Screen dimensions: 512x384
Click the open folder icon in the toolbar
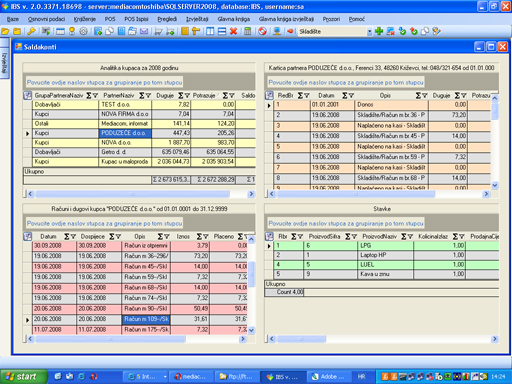pos(5,31)
